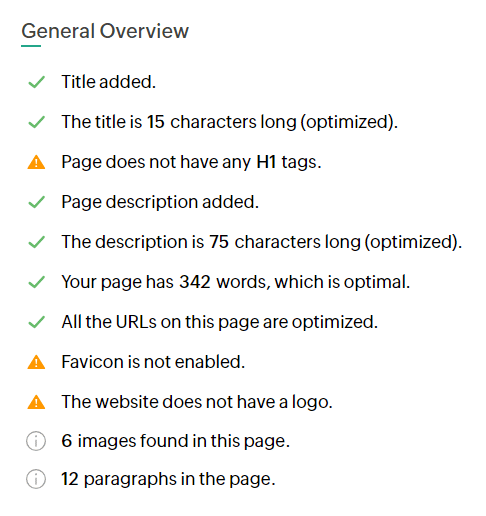Click the green checkmark beside Title added
Viewport: 486px width, 516px height.
pyautogui.click(x=36, y=82)
